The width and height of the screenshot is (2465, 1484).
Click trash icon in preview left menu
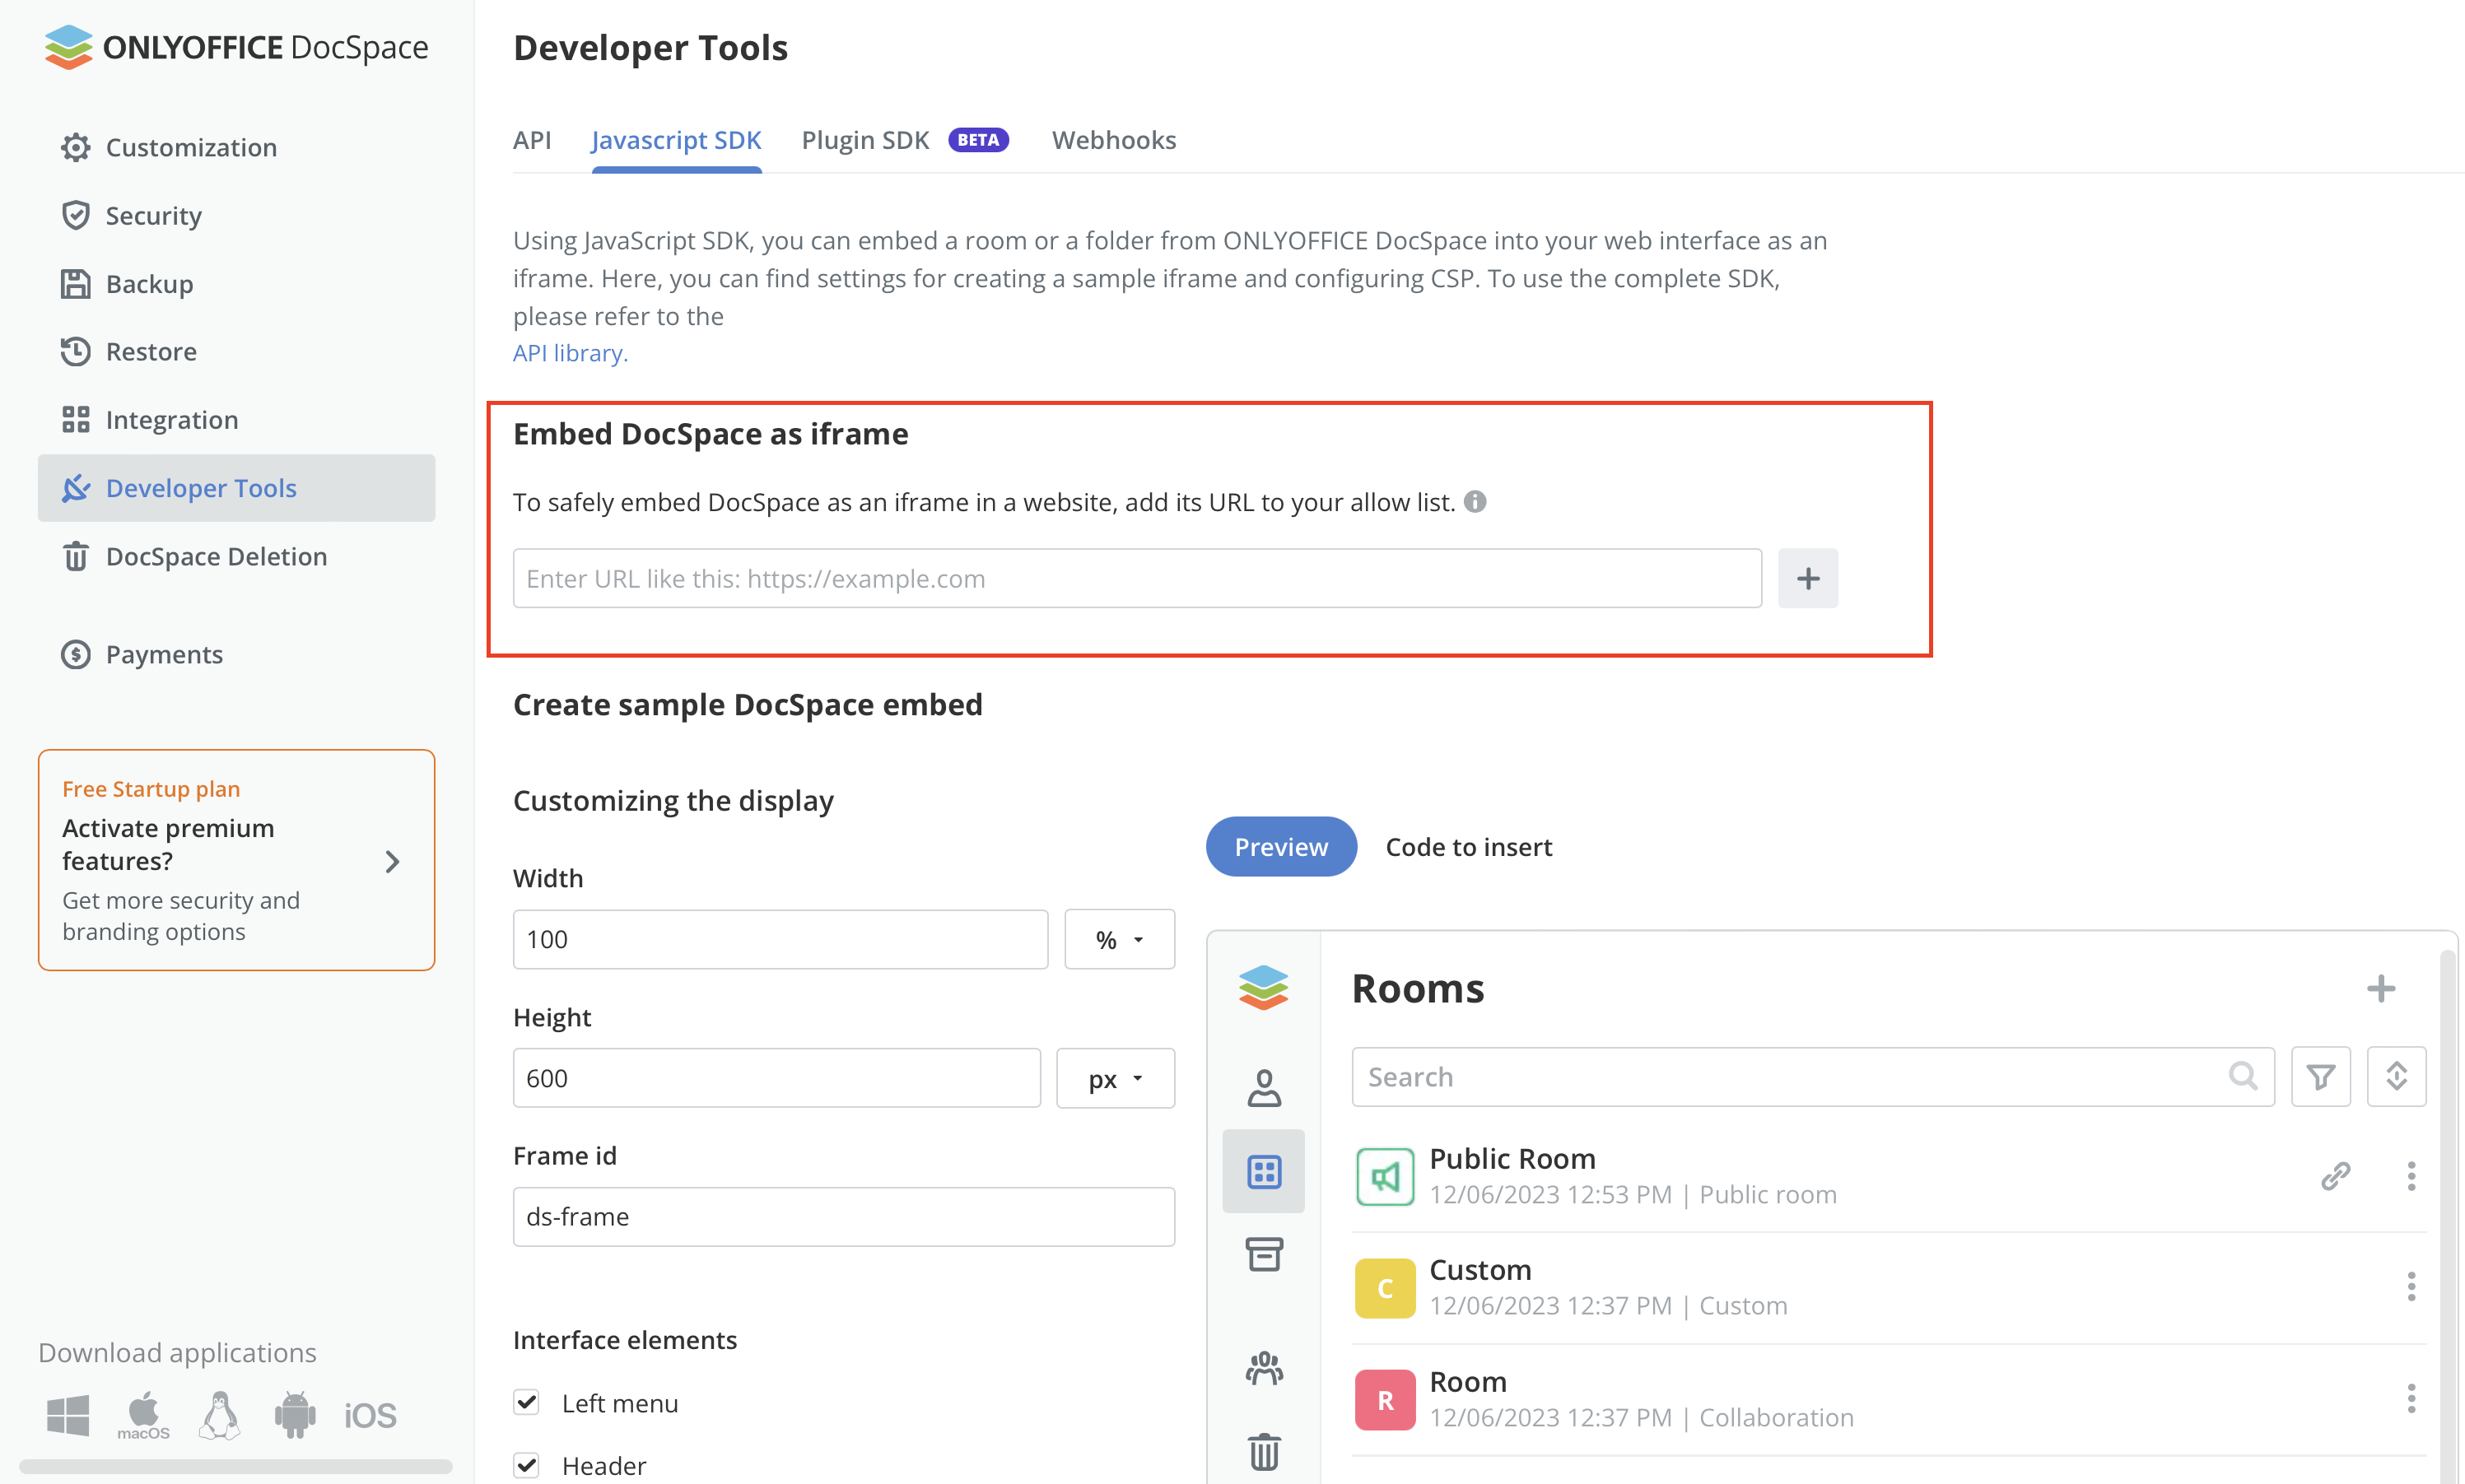pyautogui.click(x=1264, y=1451)
